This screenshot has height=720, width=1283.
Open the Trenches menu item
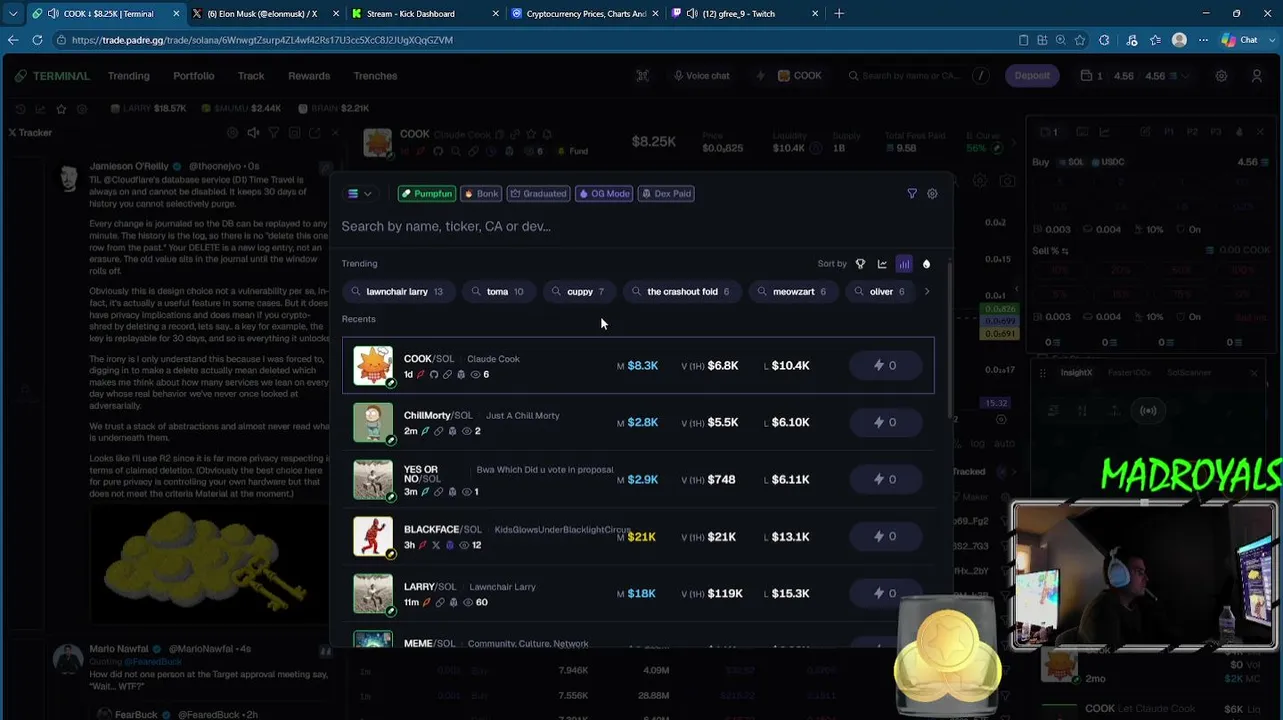375,76
